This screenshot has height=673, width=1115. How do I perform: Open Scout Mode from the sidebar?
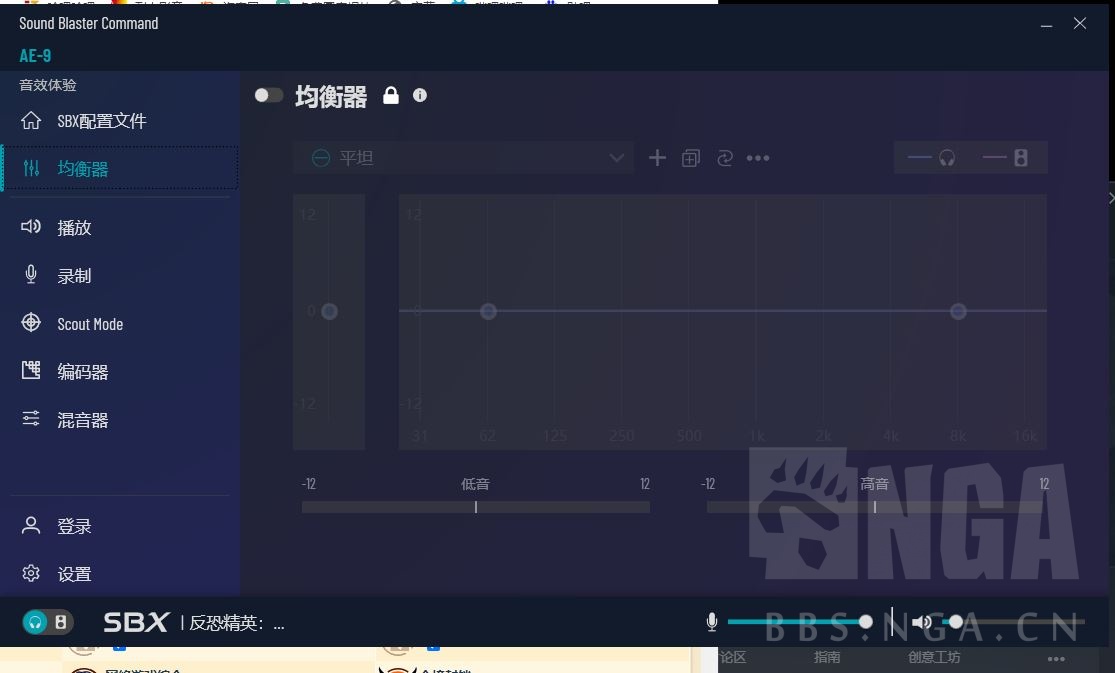(90, 323)
